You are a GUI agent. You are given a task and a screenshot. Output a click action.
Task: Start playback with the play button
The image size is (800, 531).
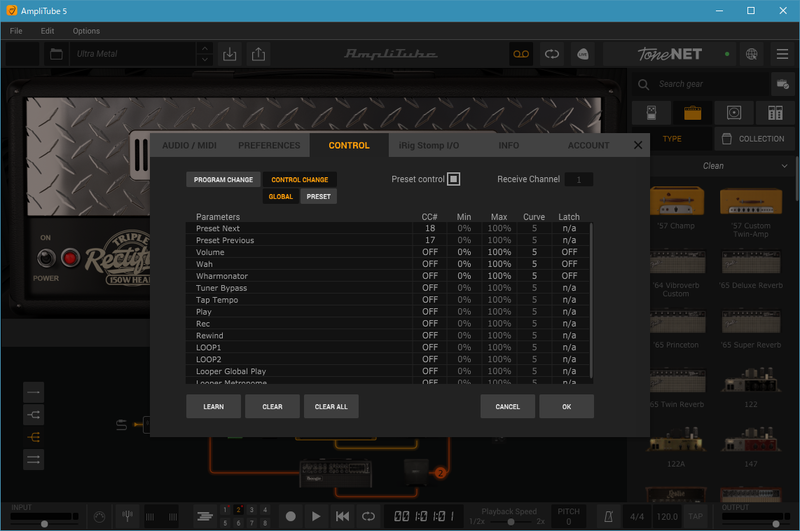[x=316, y=517]
